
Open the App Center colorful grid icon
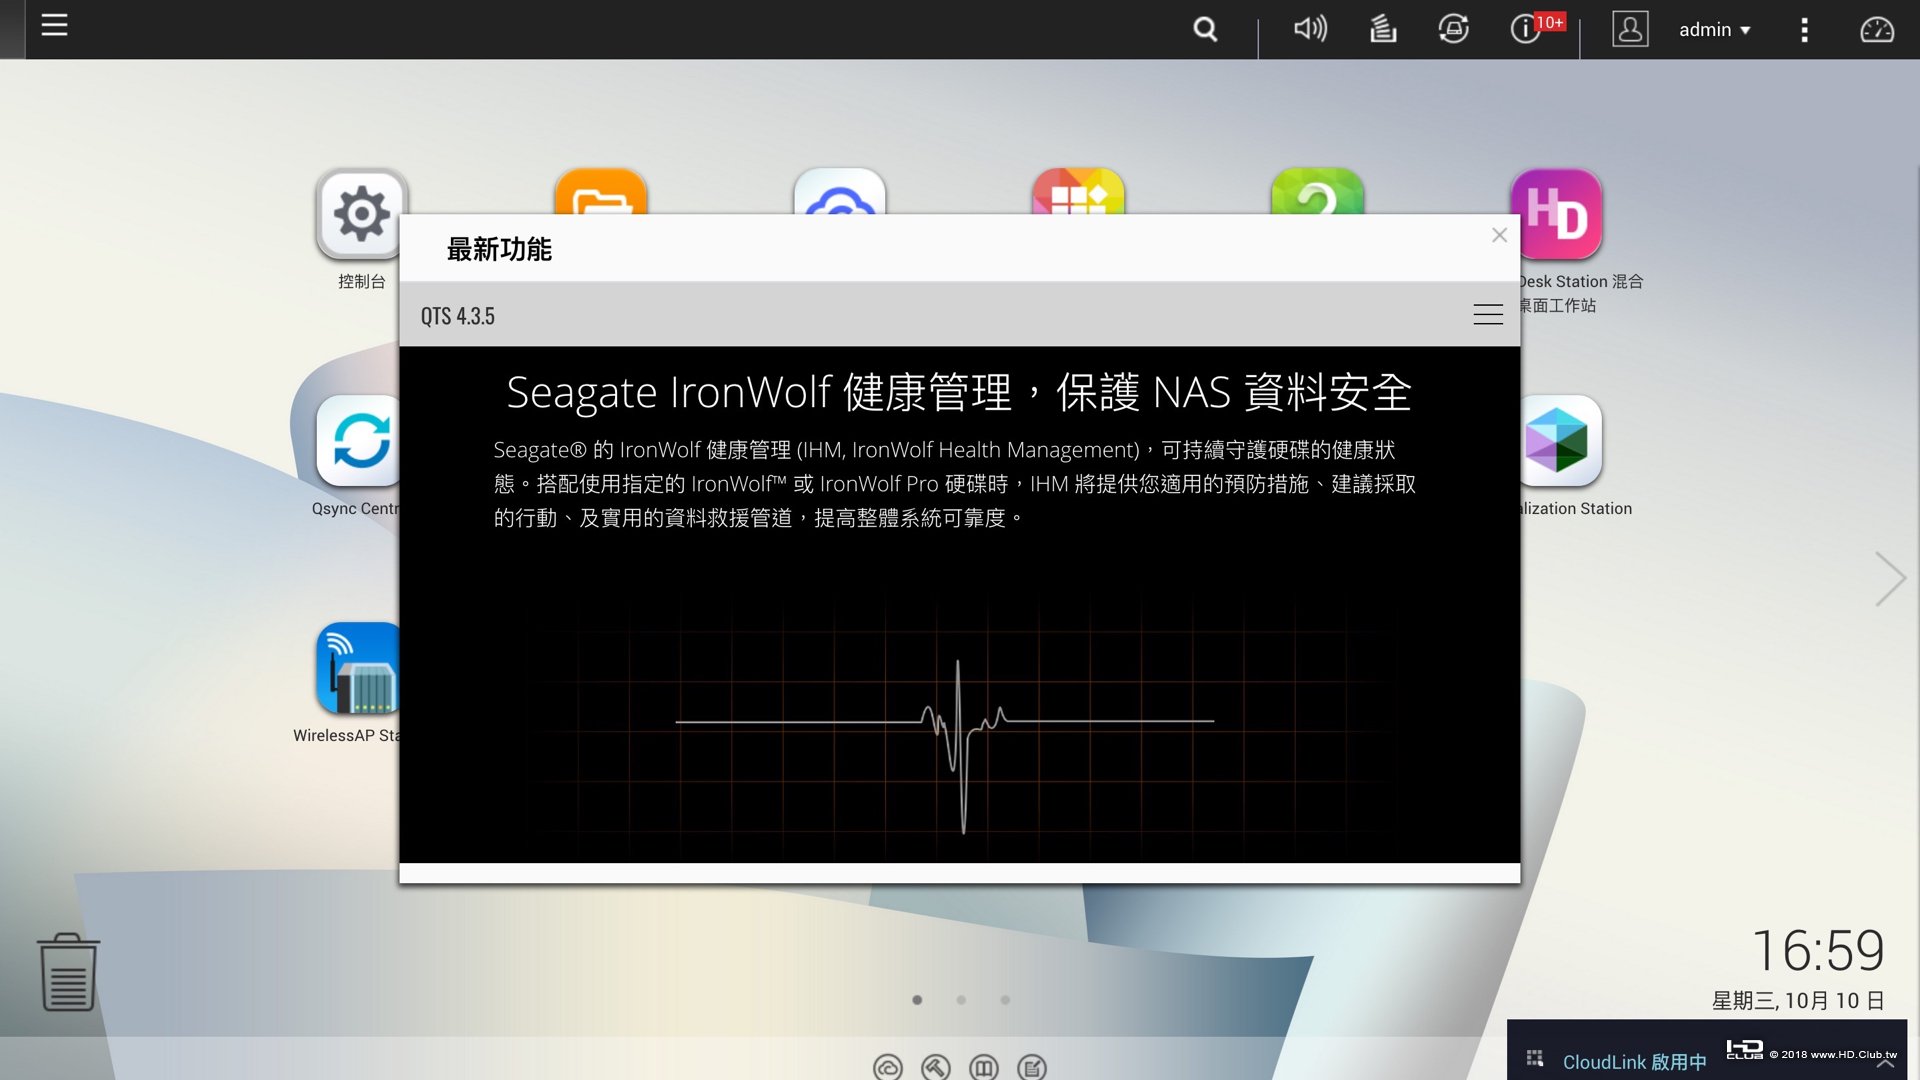[x=1078, y=192]
